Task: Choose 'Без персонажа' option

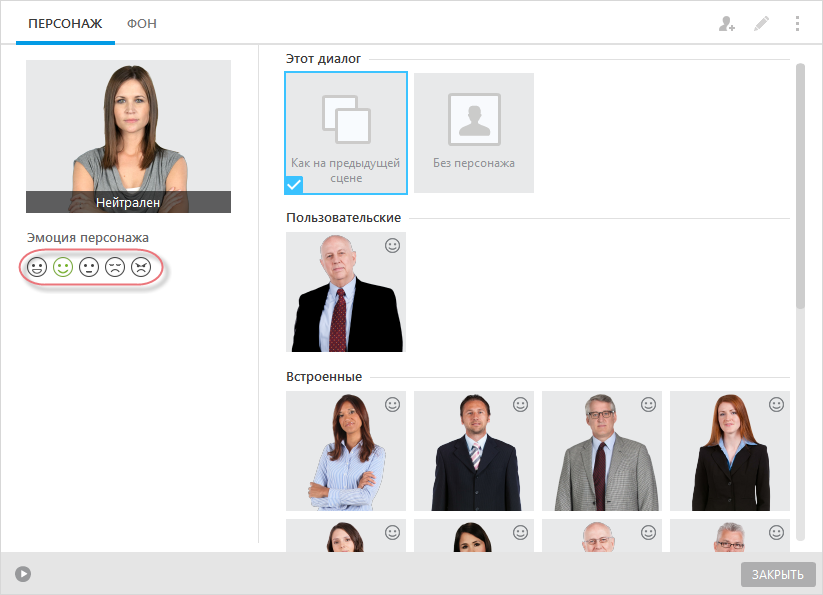Action: click(474, 133)
